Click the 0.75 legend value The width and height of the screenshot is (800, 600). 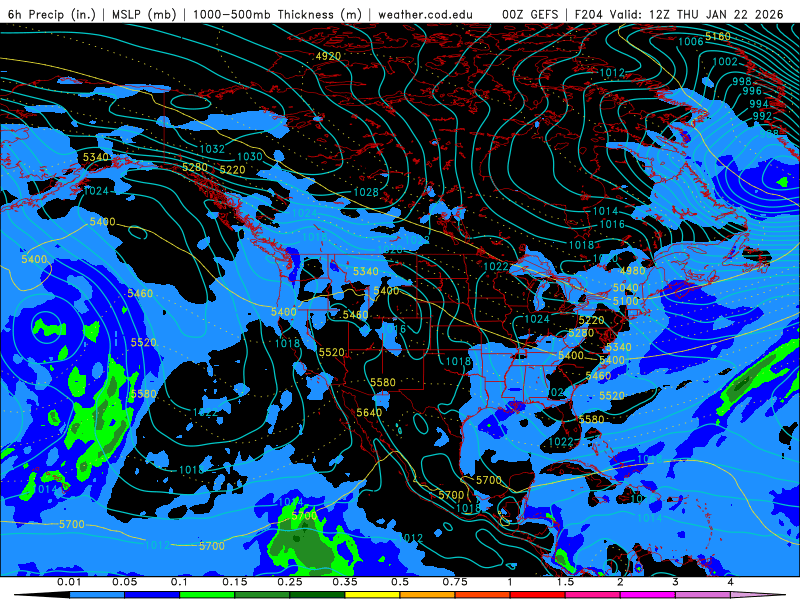455,582
